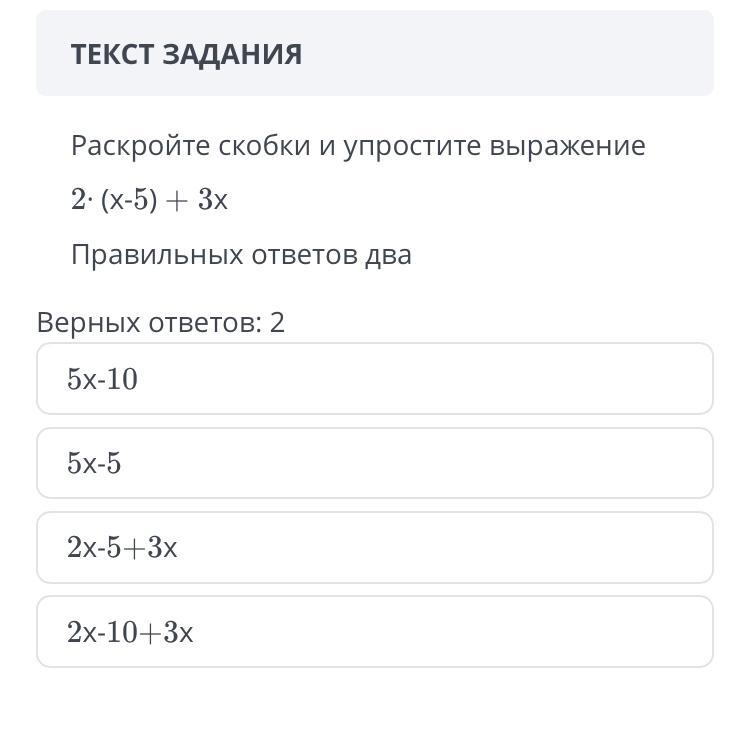750x732 pixels.
Task: Pick the fully simplified result 5x-10
Action: [375, 378]
